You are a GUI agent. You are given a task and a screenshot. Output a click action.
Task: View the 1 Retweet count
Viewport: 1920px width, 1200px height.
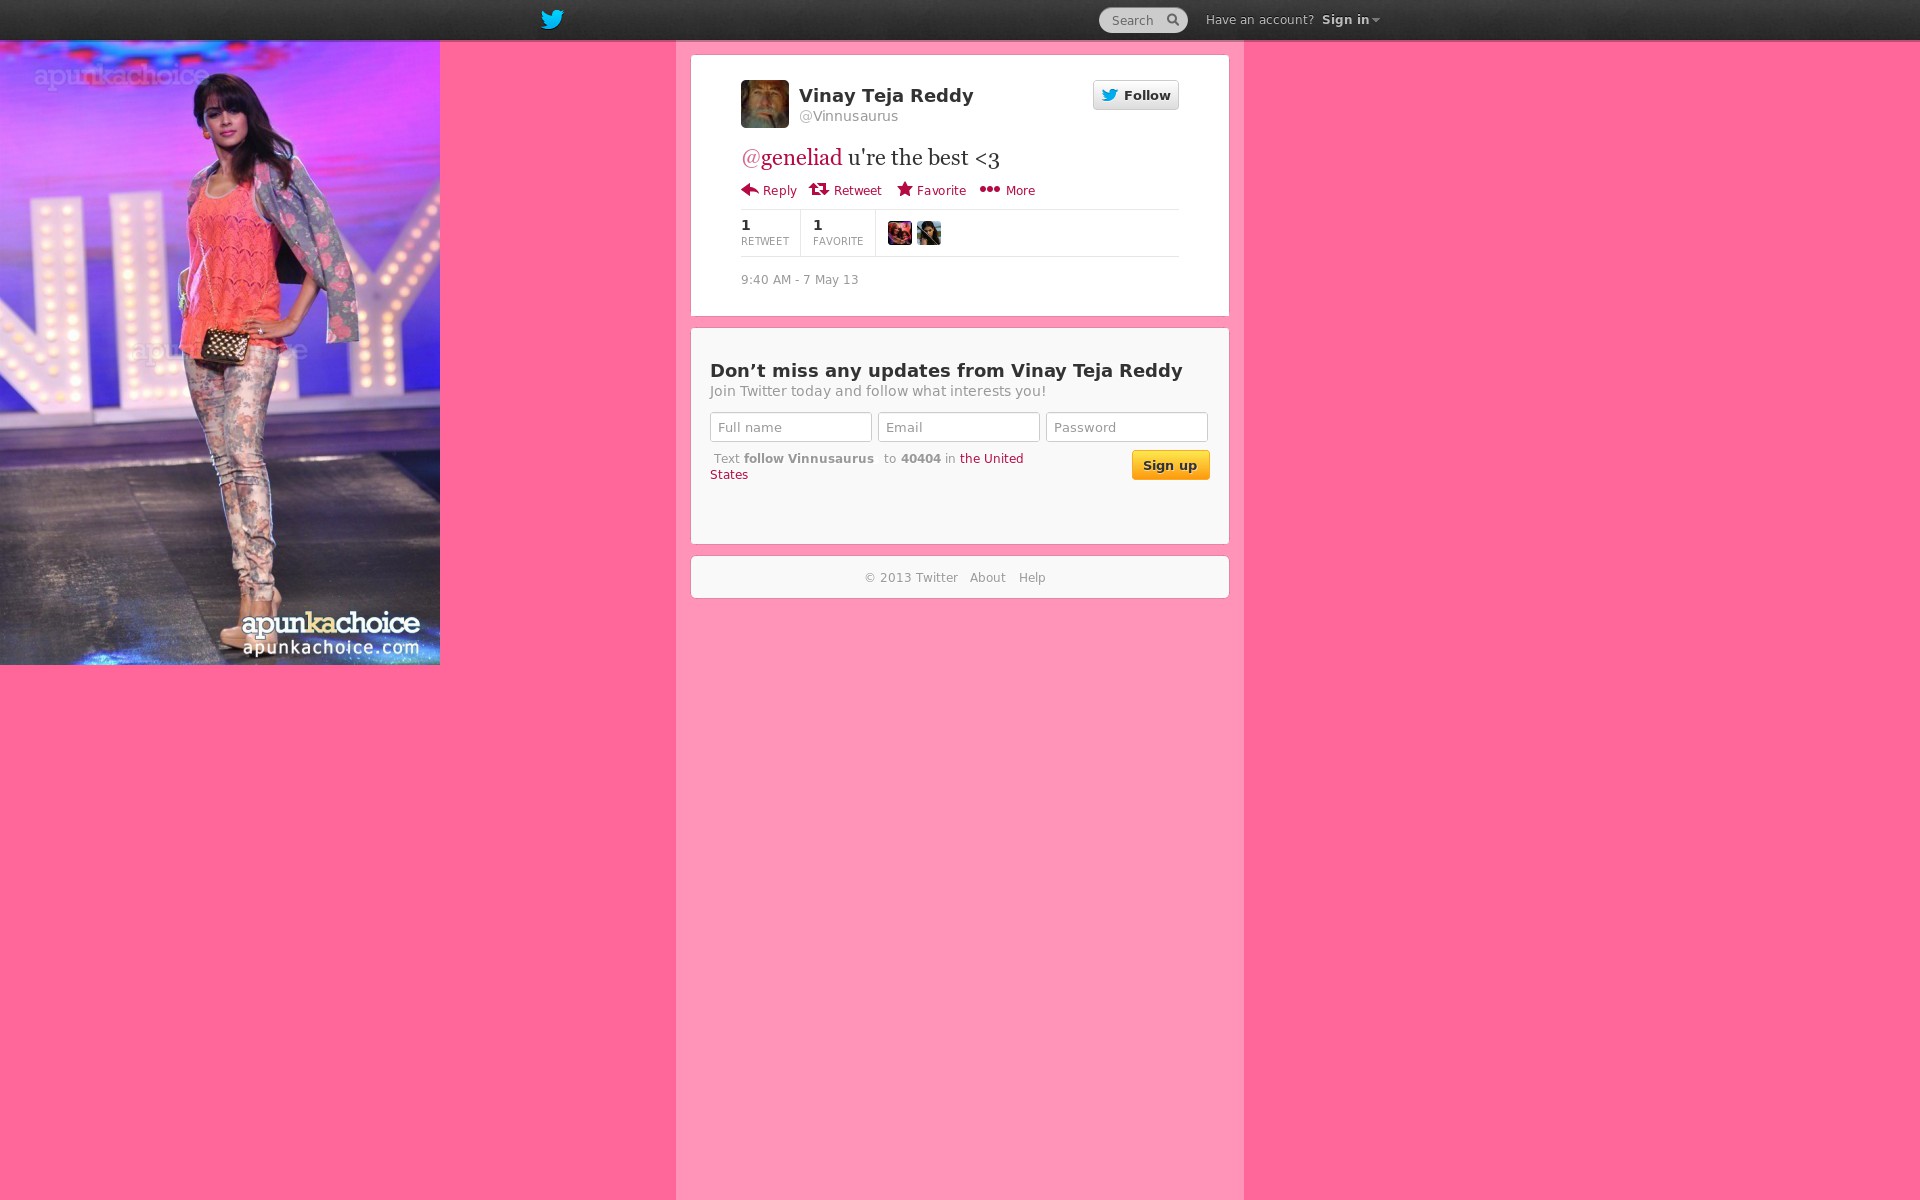765,232
